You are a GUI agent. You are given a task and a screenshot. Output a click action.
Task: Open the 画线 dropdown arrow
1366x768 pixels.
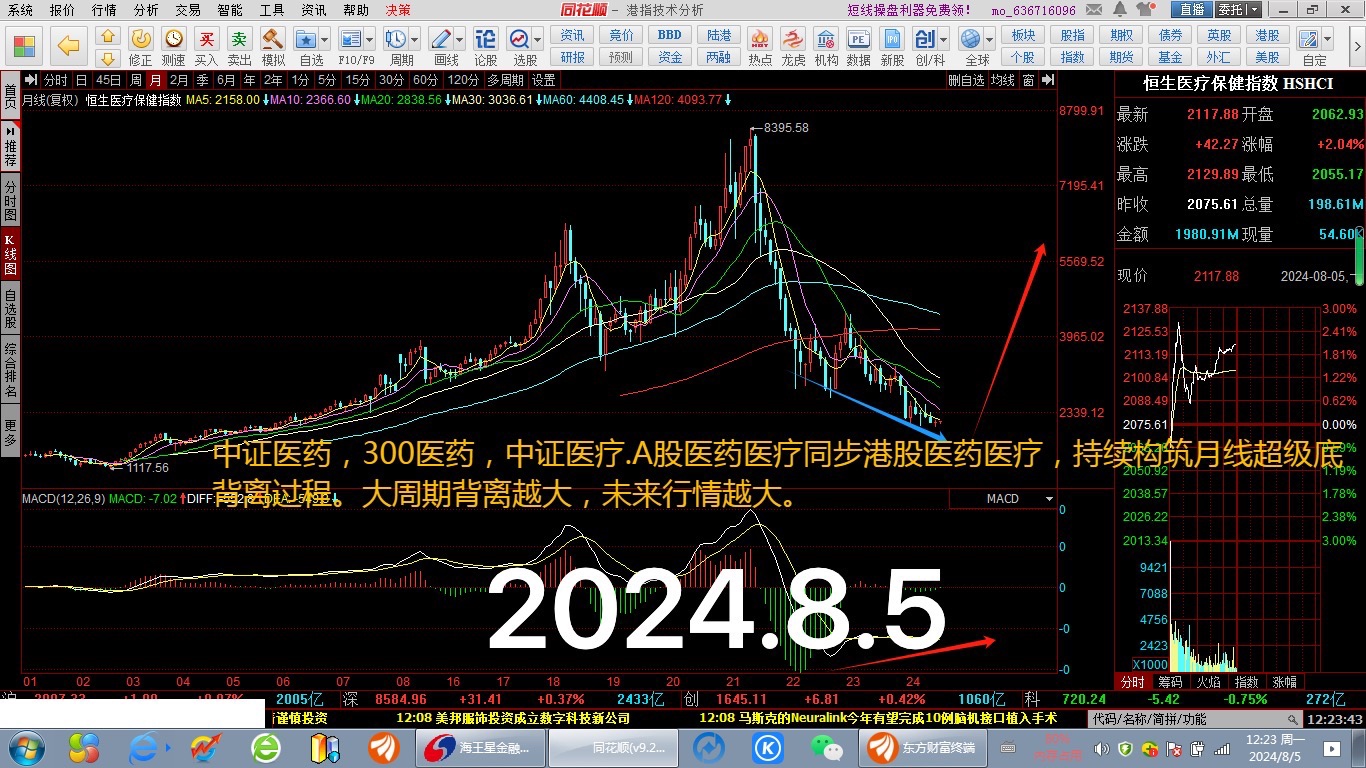click(x=459, y=39)
